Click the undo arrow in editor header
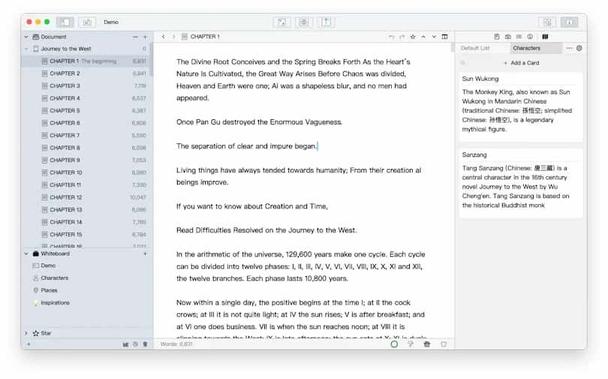This screenshot has height=379, width=608. pos(392,37)
